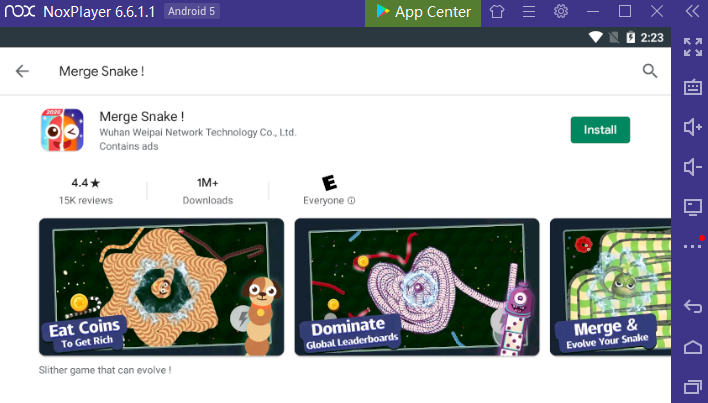Click the Android back arrow in the sidebar
Screen dimensions: 708x403
click(693, 307)
